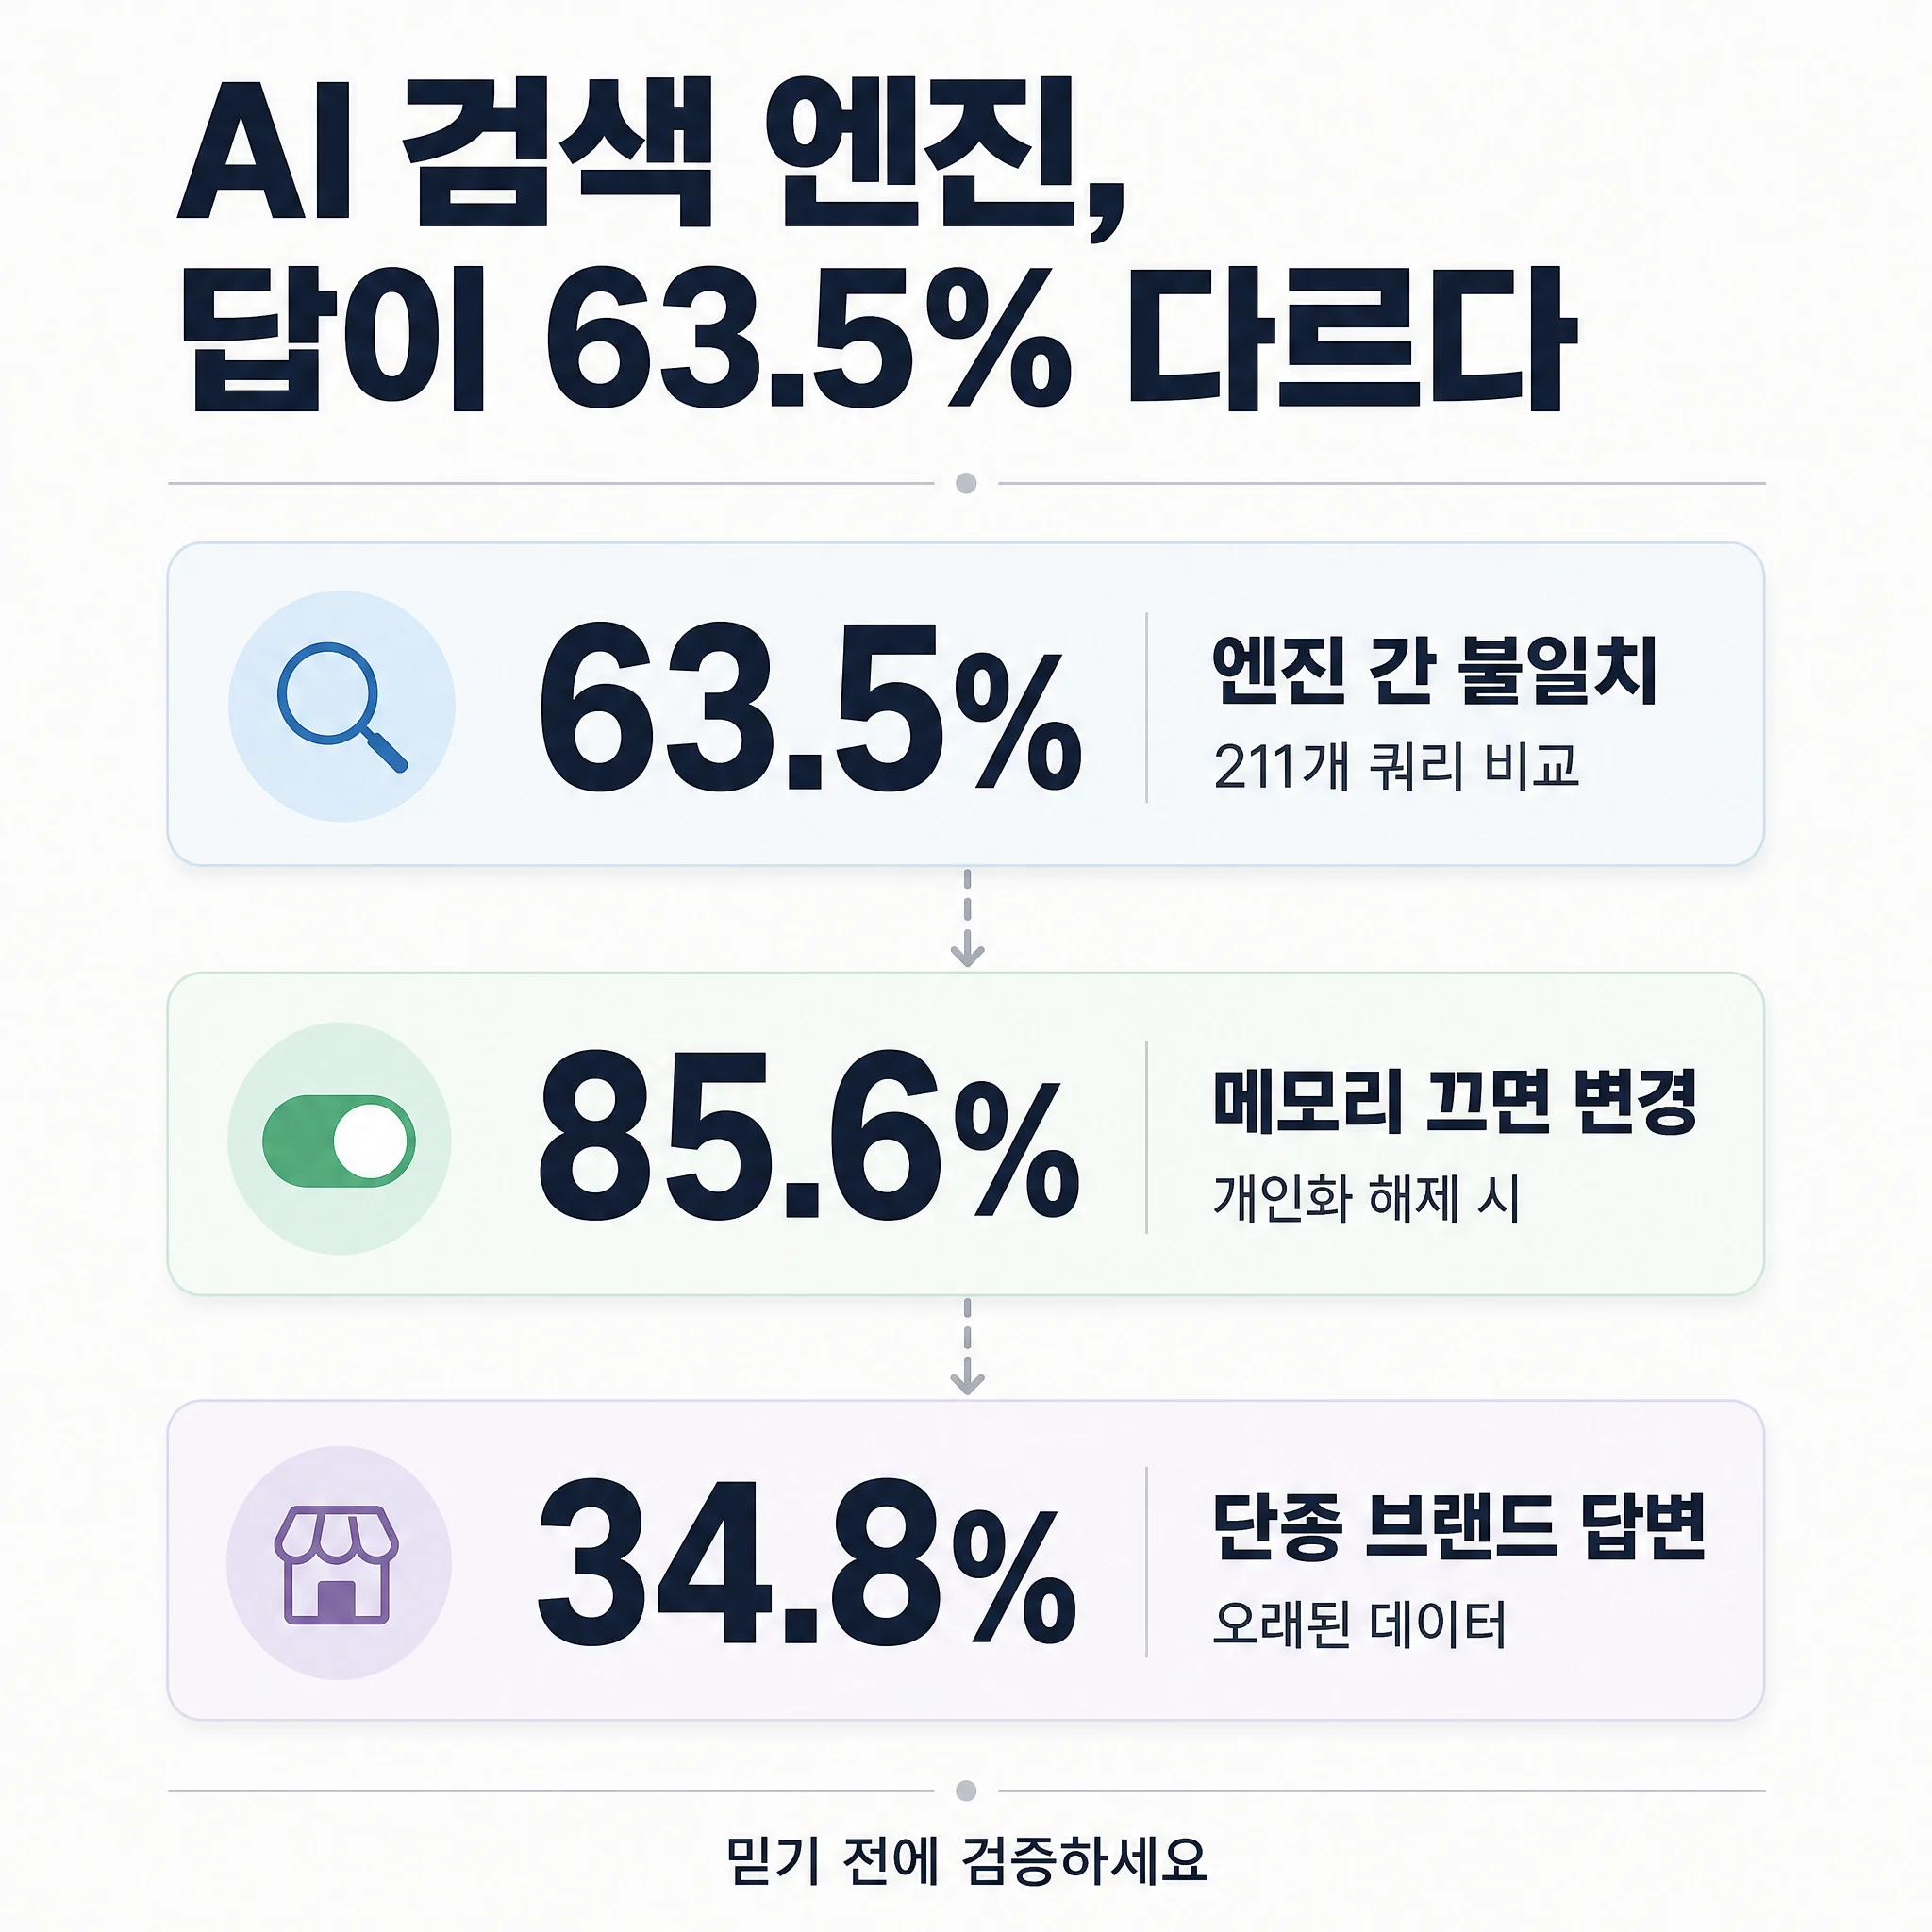Image resolution: width=1932 pixels, height=1932 pixels.
Task: Click the '오래된 데이터' subtitle
Action: tap(1359, 1624)
